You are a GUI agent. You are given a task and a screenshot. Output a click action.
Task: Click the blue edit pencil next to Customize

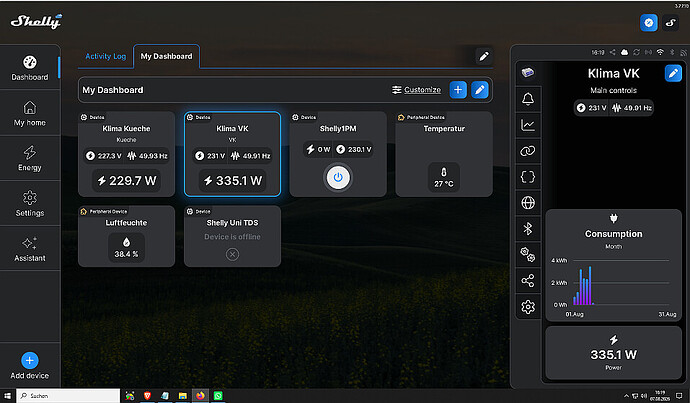(x=480, y=90)
